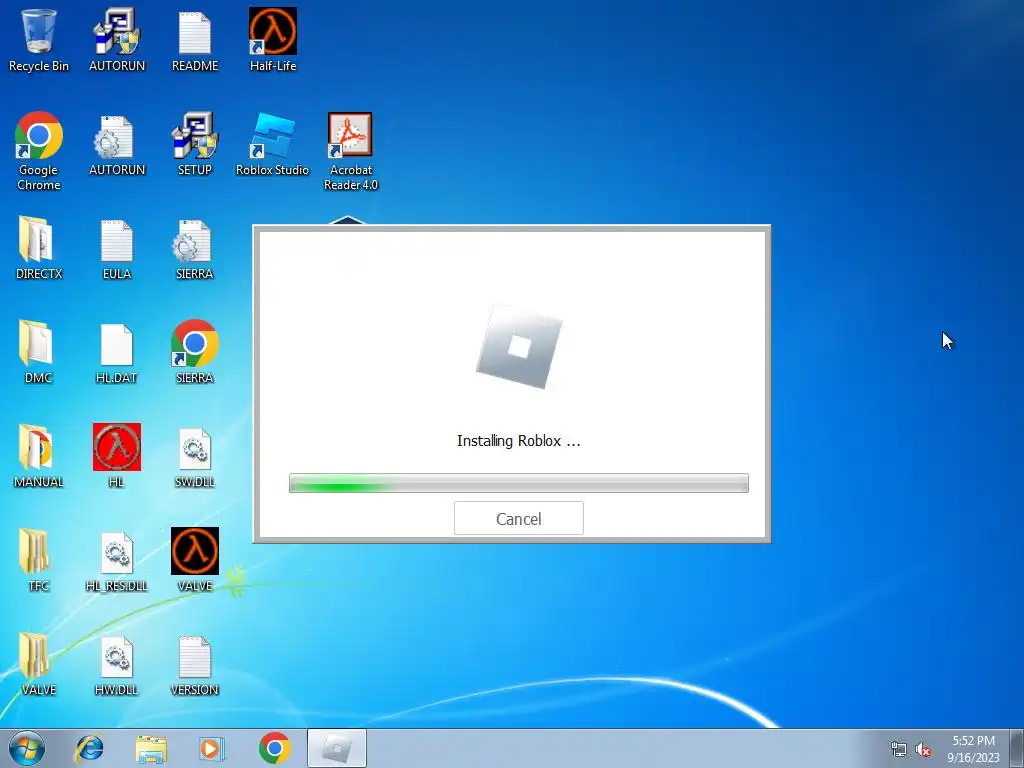Image resolution: width=1024 pixels, height=768 pixels.
Task: Select the MANUAL folder icon
Action: coord(39,456)
